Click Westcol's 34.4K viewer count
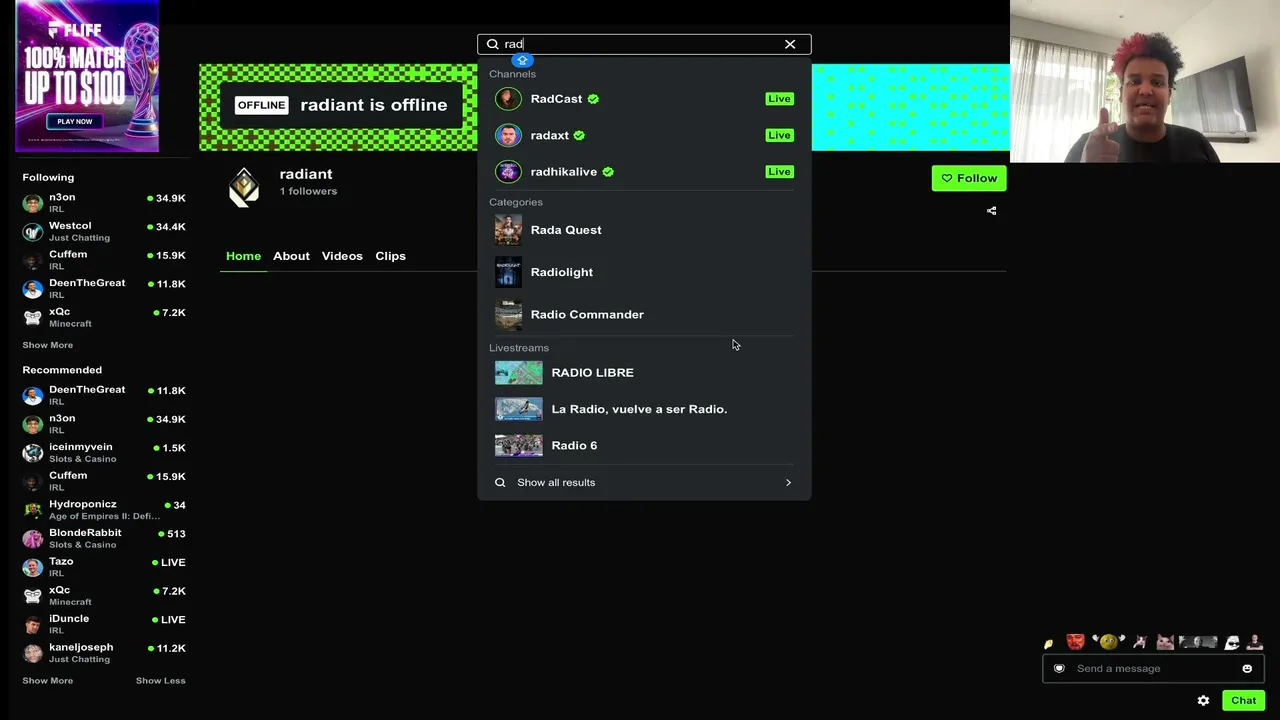Viewport: 1280px width, 720px height. click(170, 227)
